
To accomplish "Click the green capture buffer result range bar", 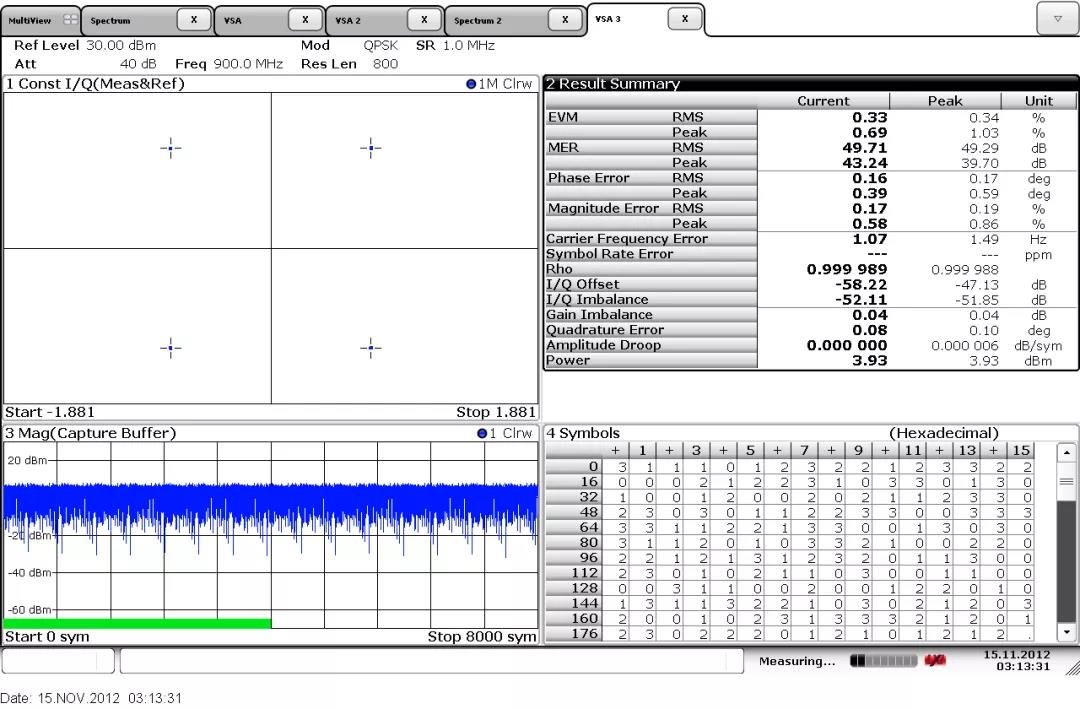I will [138, 624].
